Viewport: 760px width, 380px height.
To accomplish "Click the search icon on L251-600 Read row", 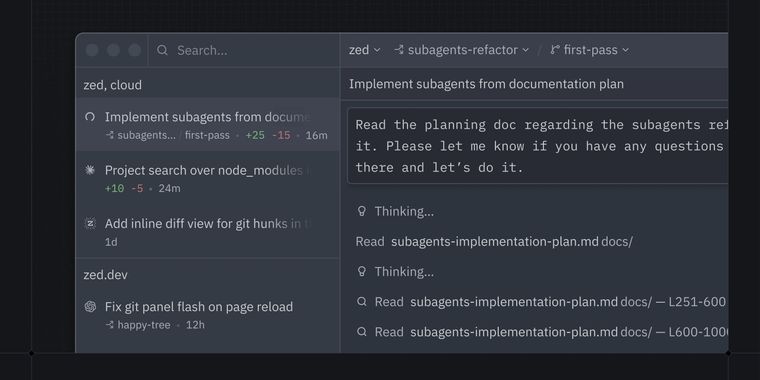I will coord(362,301).
